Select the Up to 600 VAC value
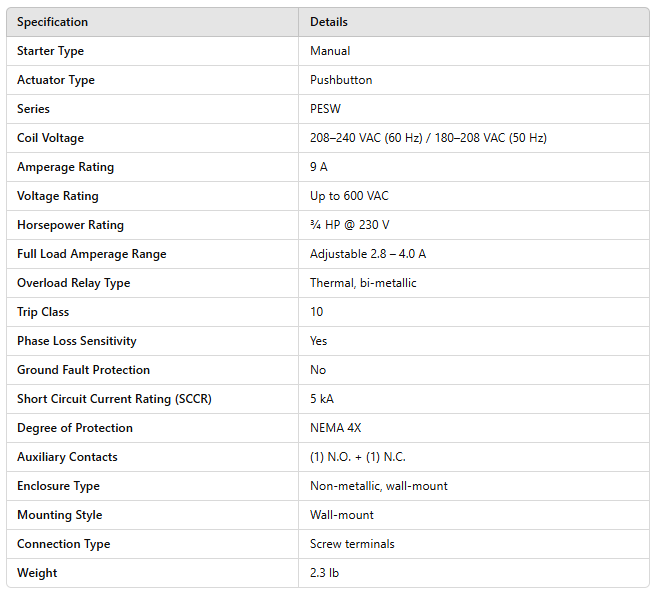This screenshot has width=659, height=594. coord(349,196)
